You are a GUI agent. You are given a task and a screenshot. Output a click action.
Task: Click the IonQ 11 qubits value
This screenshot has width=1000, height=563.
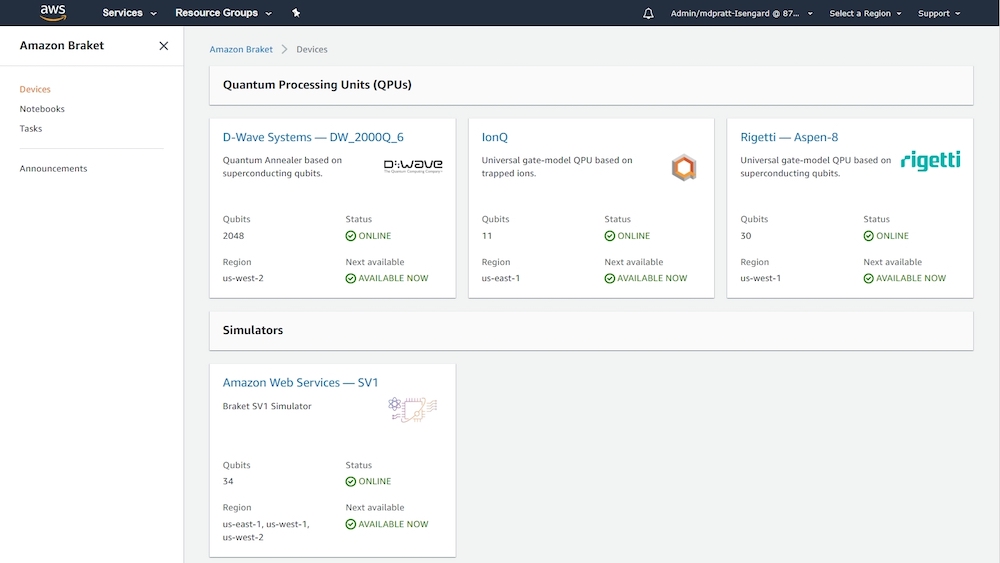tap(487, 236)
